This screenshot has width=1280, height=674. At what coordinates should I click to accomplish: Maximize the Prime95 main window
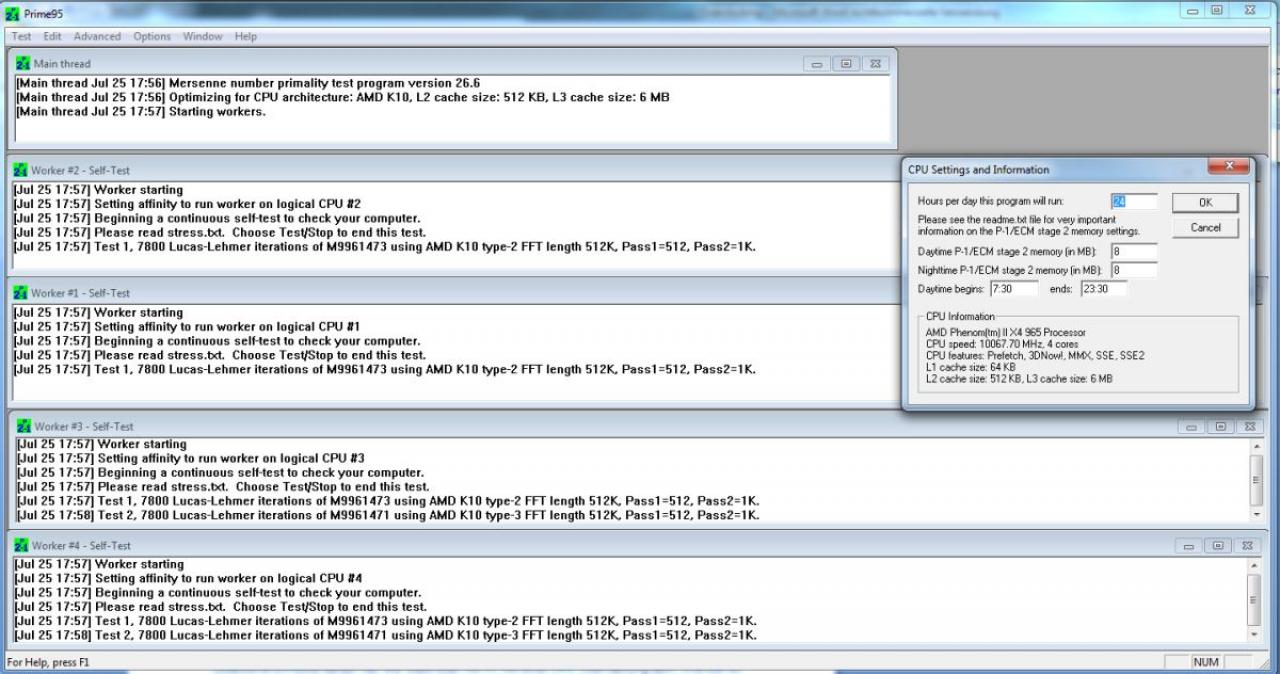[x=1217, y=10]
